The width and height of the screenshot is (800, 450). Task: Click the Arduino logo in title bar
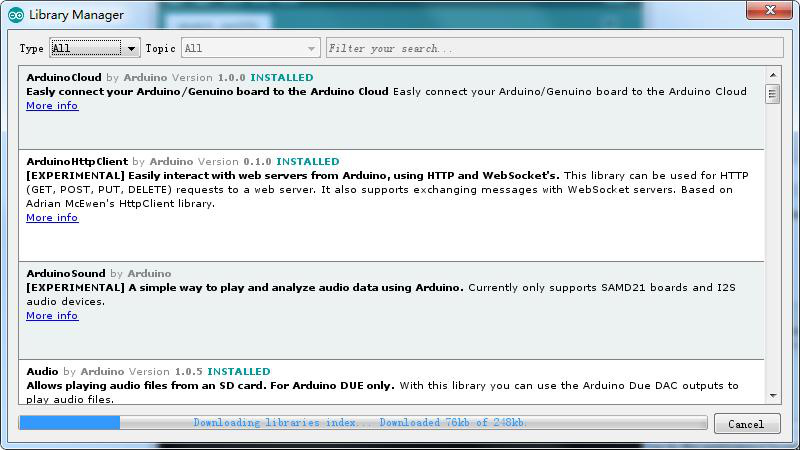click(x=16, y=15)
